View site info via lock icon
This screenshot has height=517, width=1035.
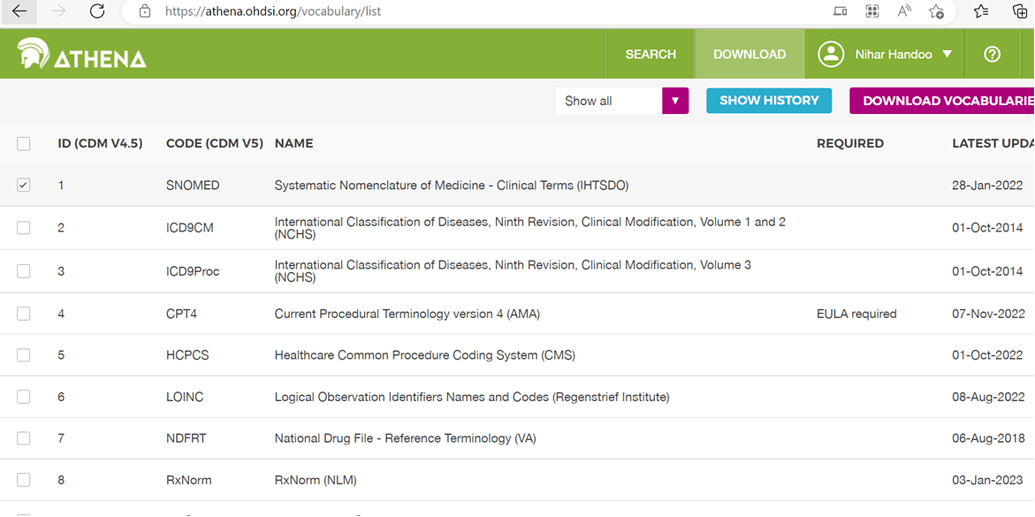coord(146,11)
